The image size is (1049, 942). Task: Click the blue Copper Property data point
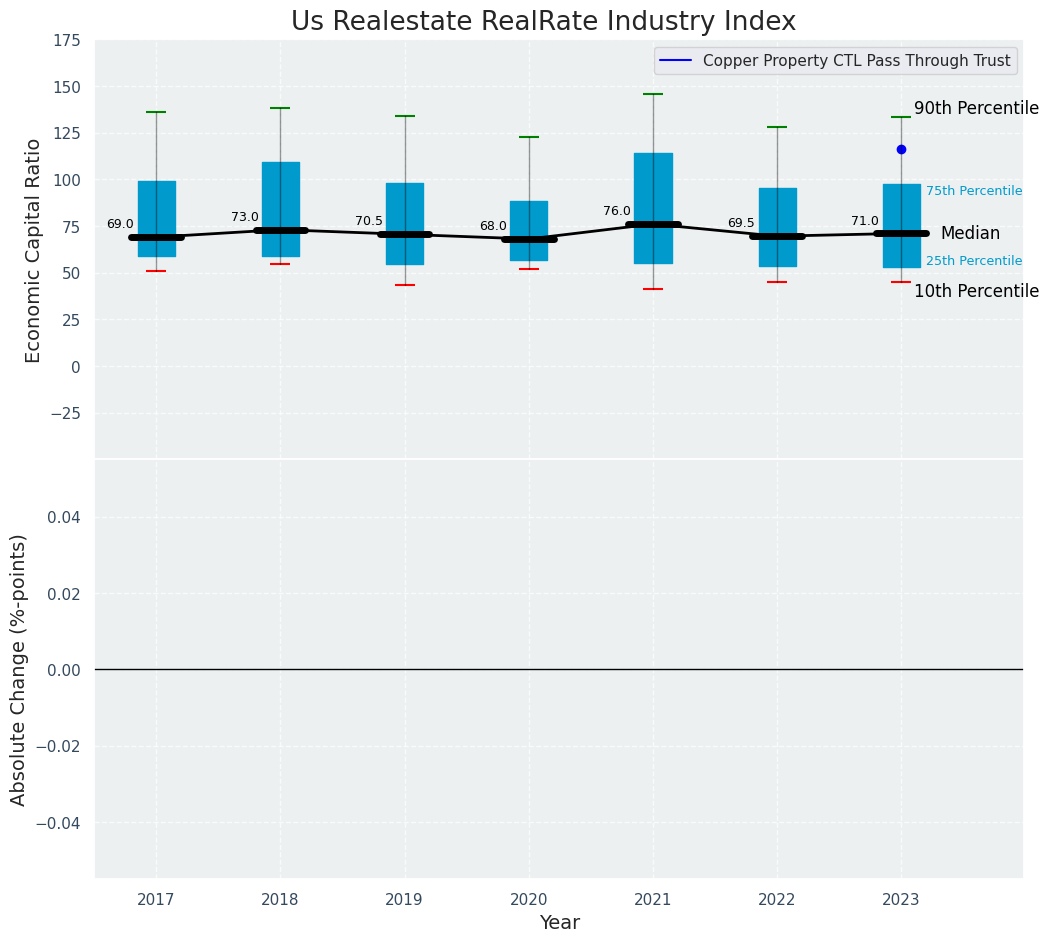click(x=901, y=149)
